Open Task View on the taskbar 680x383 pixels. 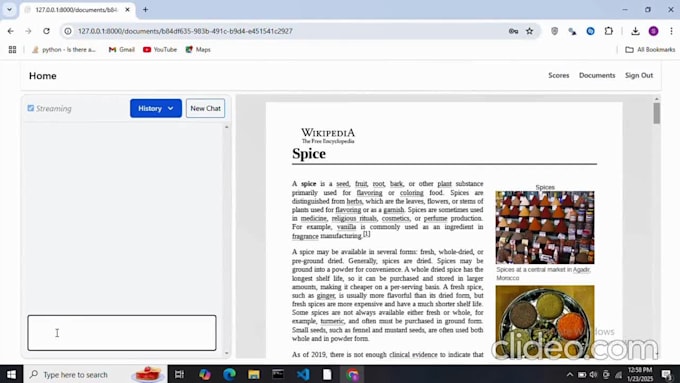pyautogui.click(x=179, y=374)
